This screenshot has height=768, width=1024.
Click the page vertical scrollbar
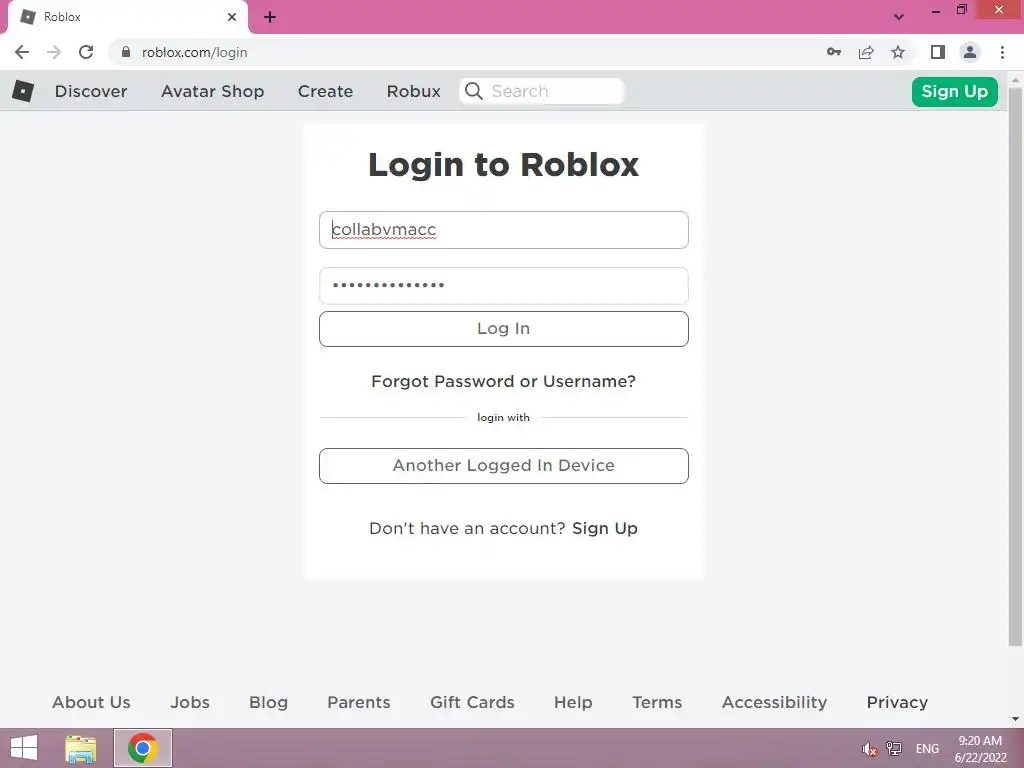click(1015, 366)
